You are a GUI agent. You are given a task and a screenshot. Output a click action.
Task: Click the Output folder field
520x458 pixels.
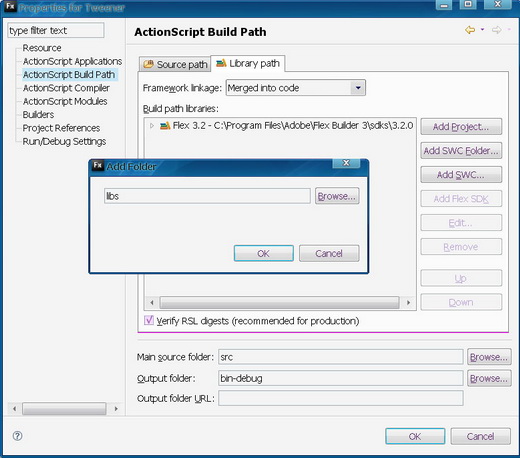tap(341, 378)
